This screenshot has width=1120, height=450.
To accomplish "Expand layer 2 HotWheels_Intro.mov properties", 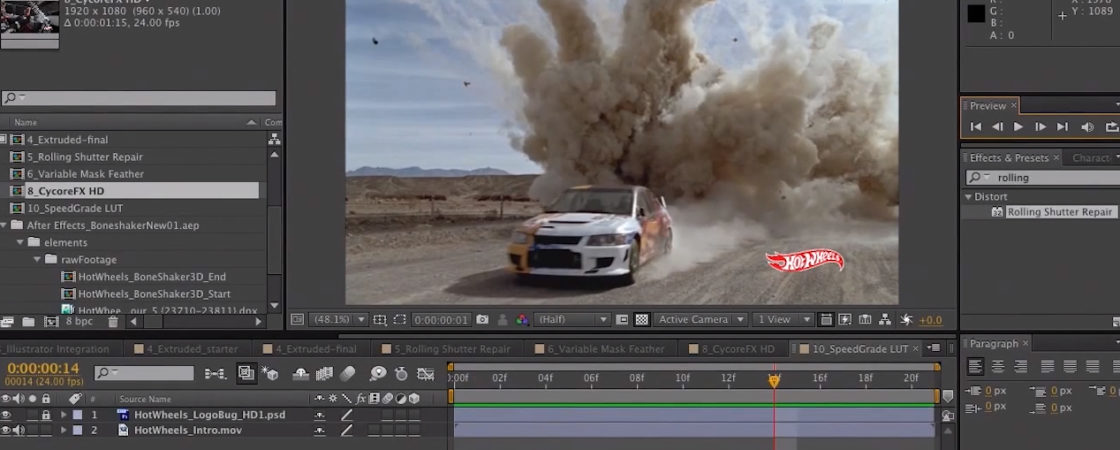I will (x=64, y=430).
